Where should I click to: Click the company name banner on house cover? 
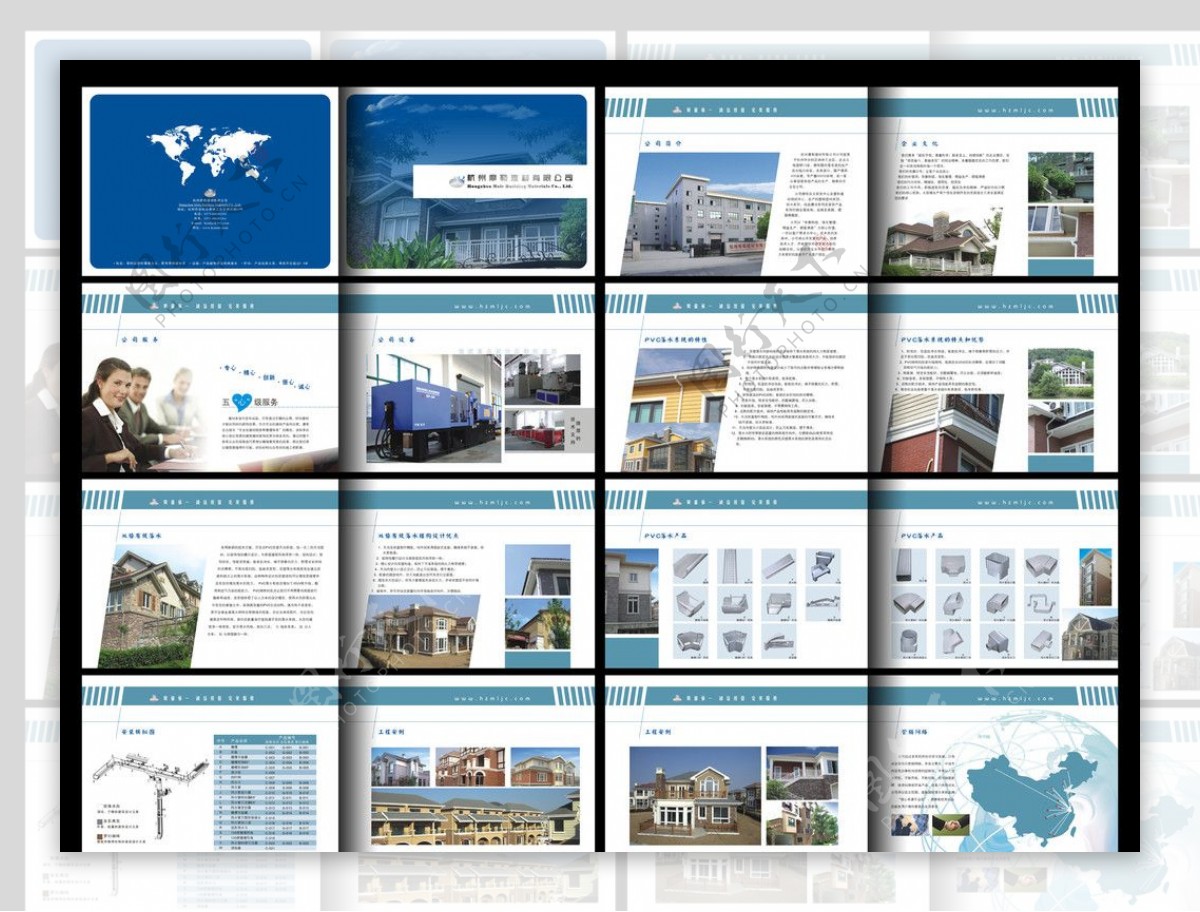pyautogui.click(x=498, y=180)
